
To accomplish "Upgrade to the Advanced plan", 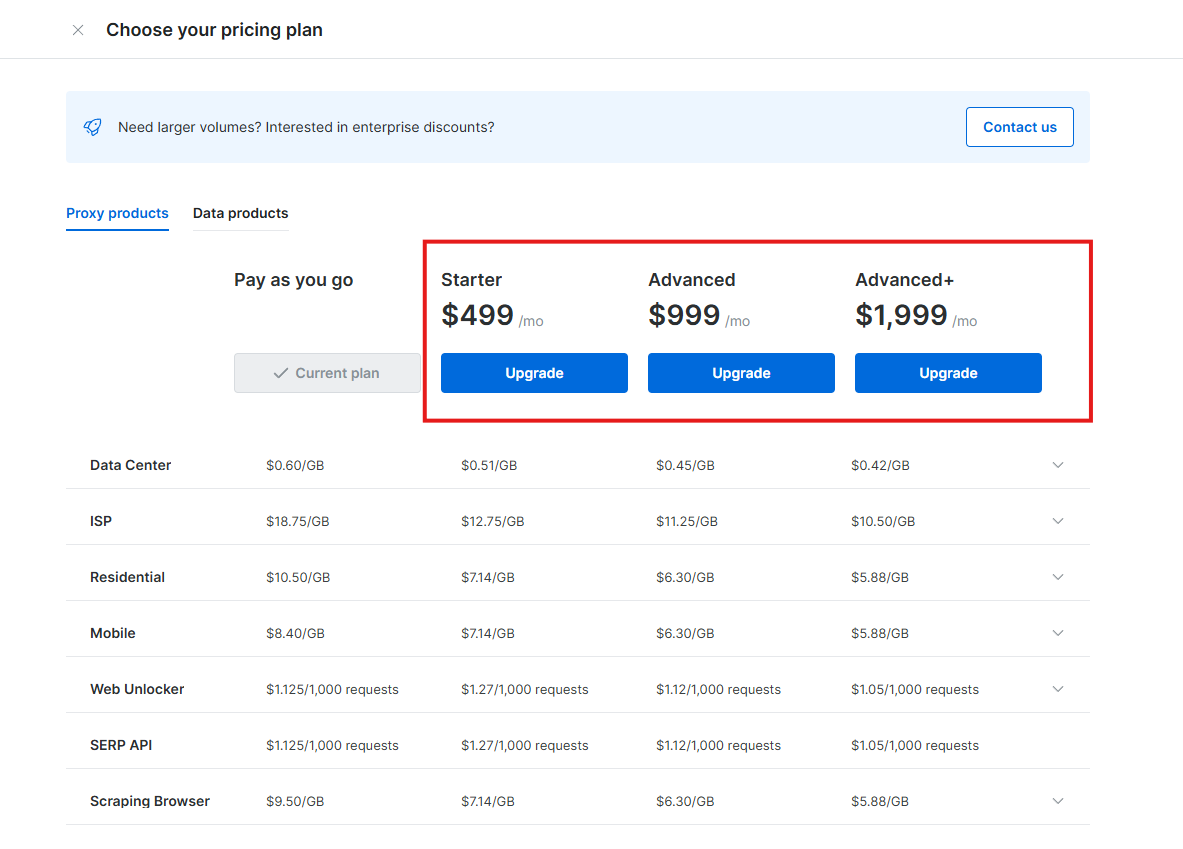I will (741, 372).
